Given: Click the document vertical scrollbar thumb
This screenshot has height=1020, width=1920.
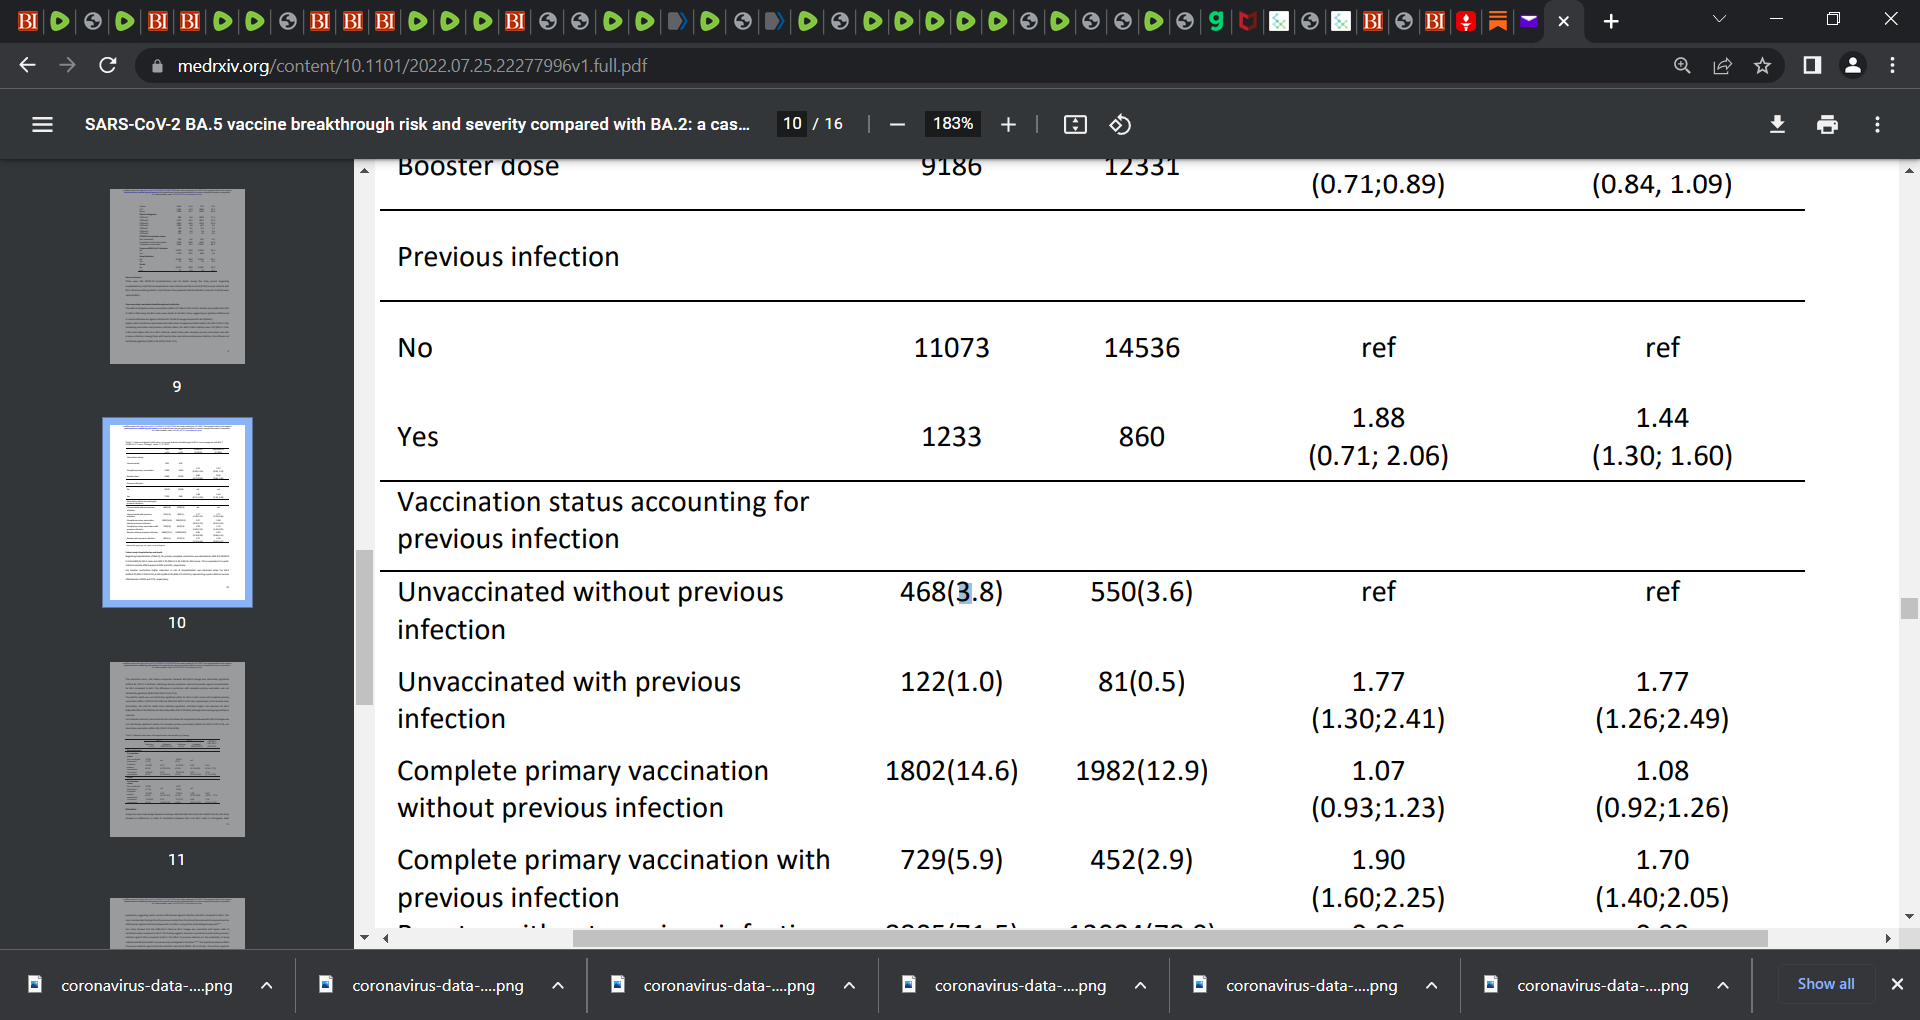Looking at the screenshot, I should click(x=1909, y=608).
